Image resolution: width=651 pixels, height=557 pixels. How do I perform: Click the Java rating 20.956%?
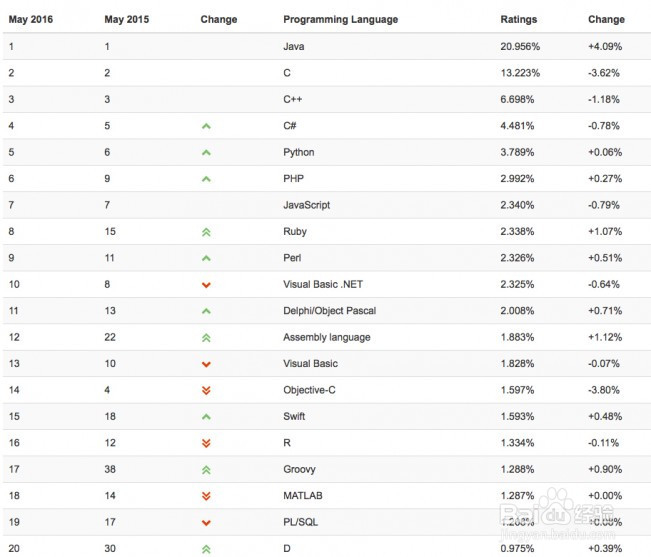(519, 46)
